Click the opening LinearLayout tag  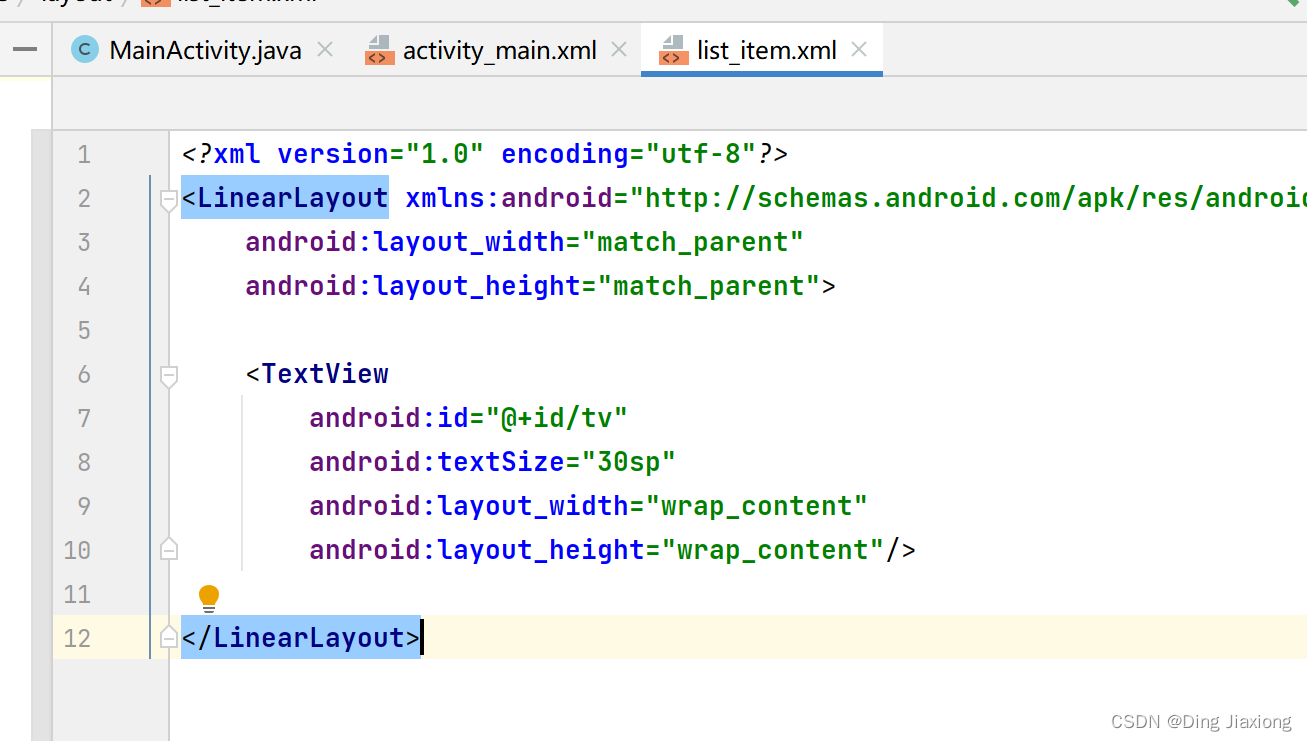tap(285, 198)
